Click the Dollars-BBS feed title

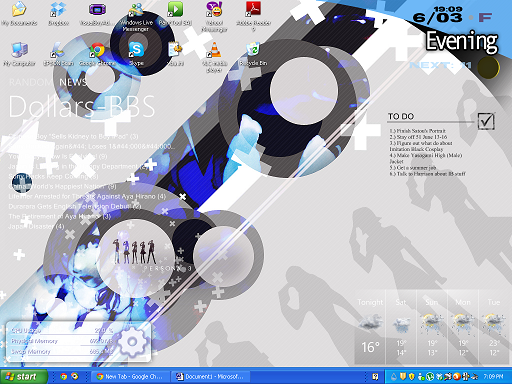point(81,106)
